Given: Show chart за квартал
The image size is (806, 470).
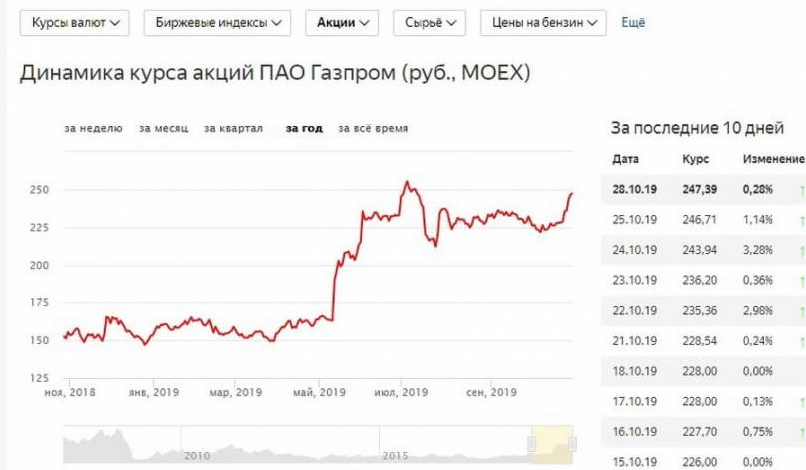Looking at the screenshot, I should pyautogui.click(x=233, y=128).
